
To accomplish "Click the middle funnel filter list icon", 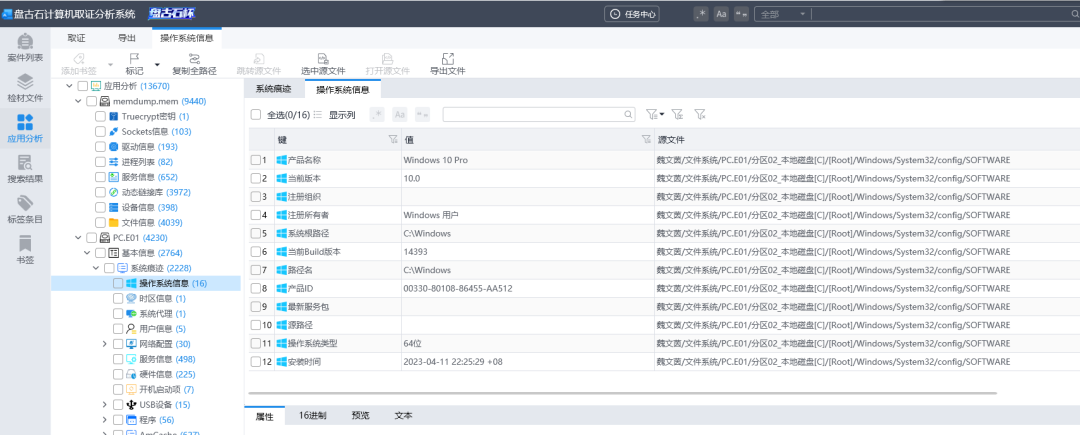I will [677, 114].
